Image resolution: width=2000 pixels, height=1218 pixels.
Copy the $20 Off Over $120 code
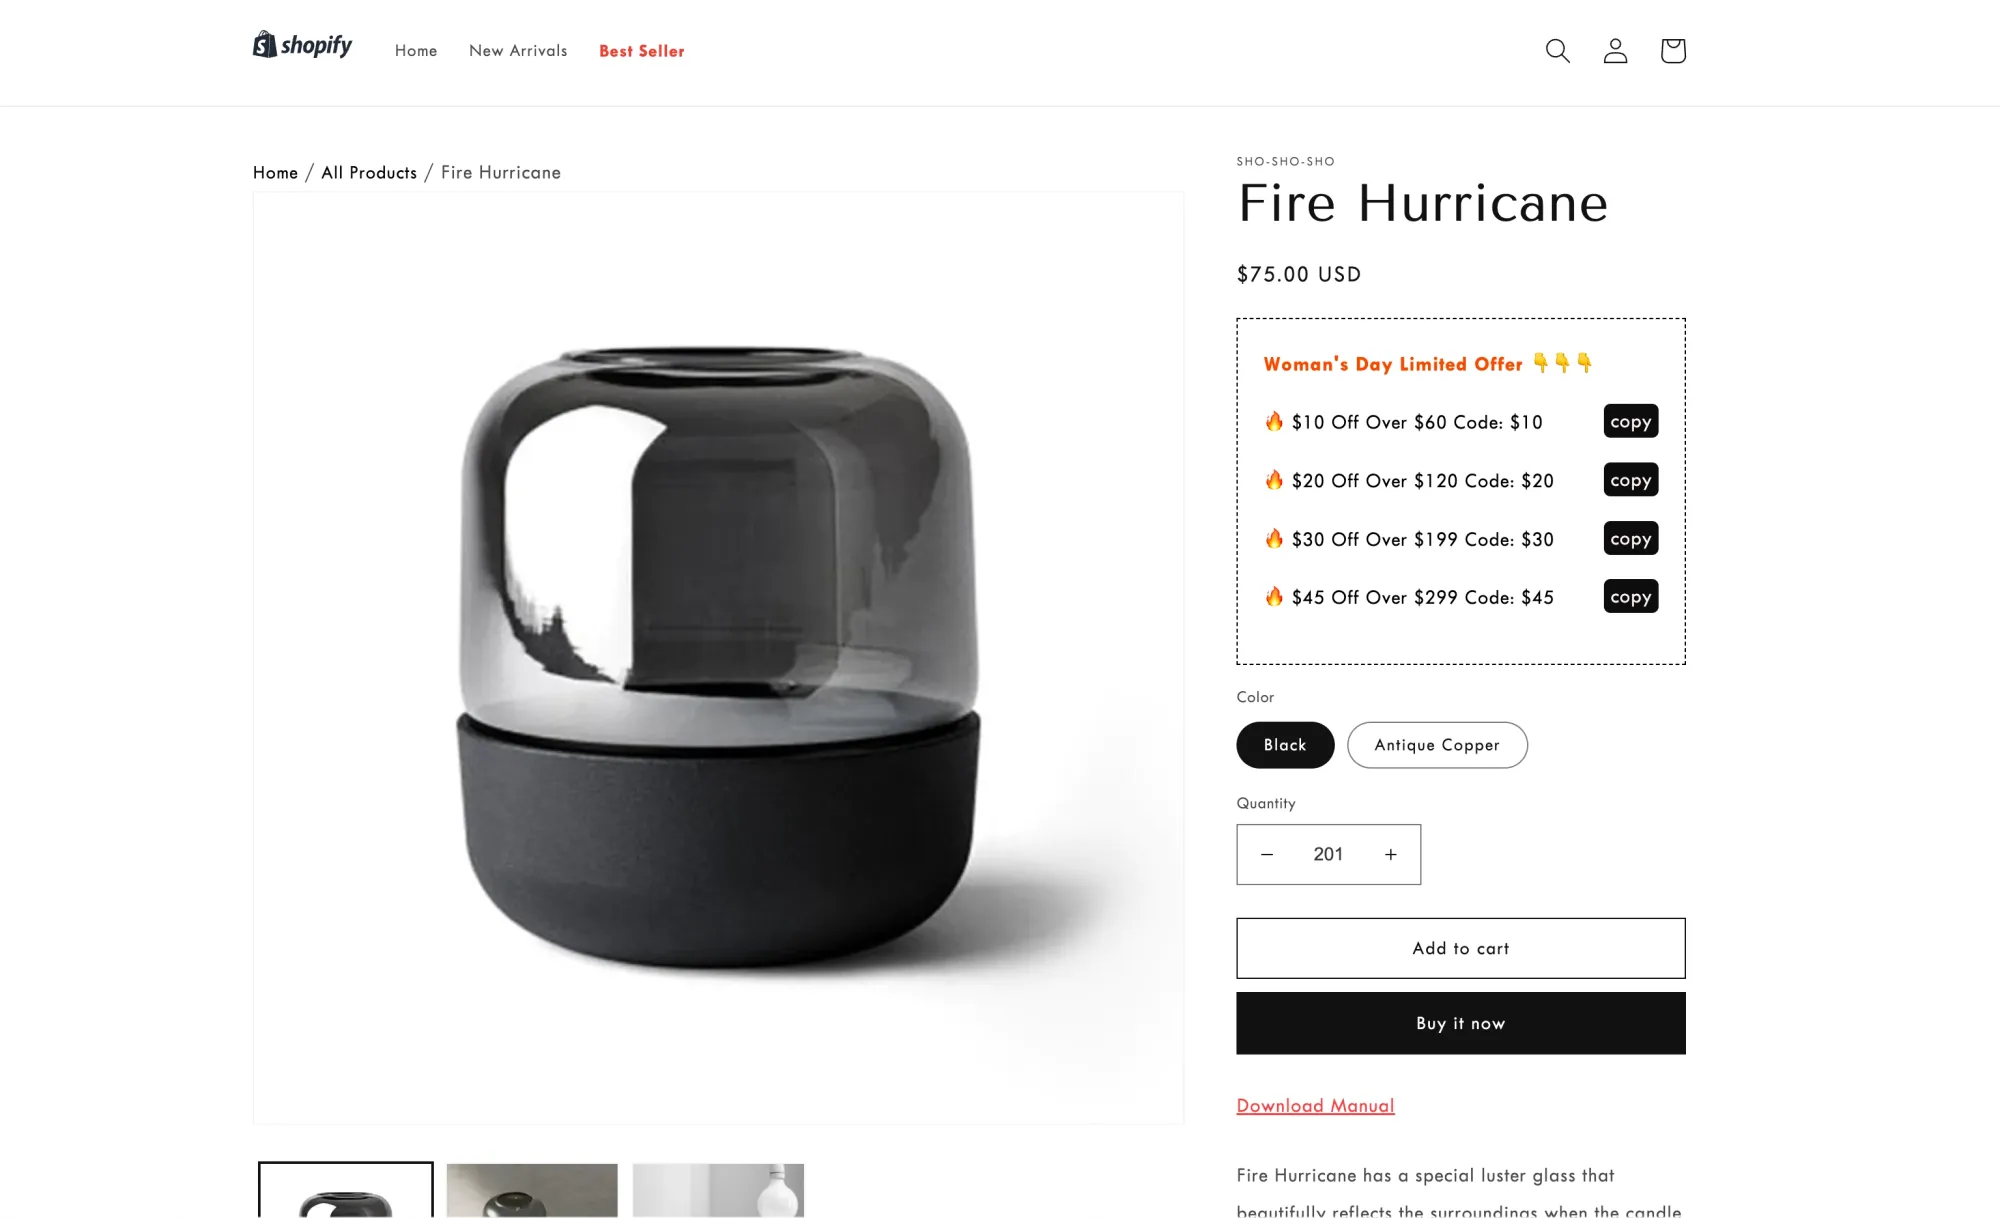[1631, 480]
